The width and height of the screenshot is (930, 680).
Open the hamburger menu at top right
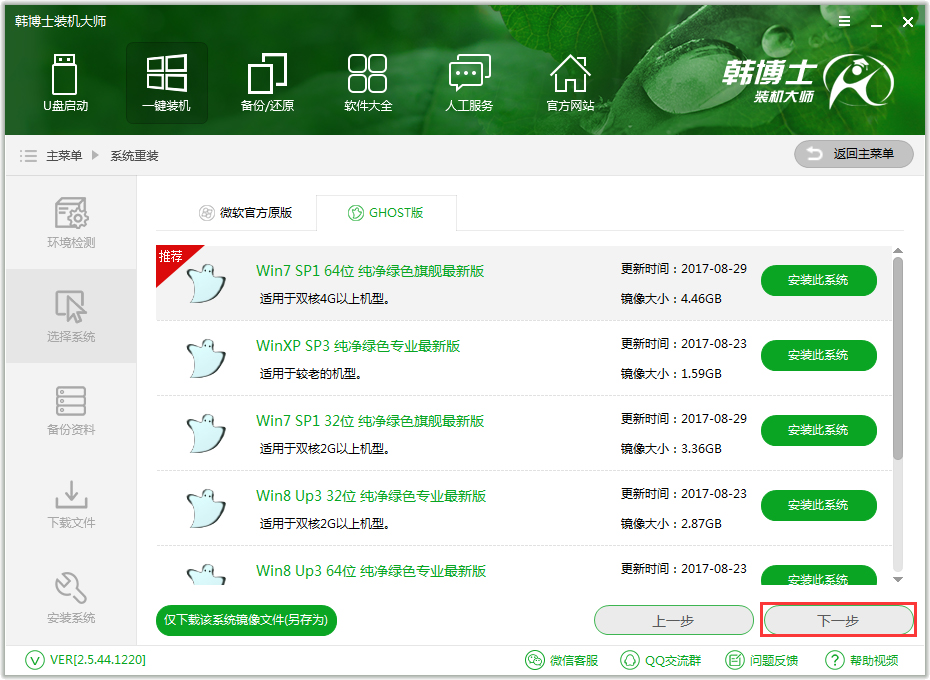tap(844, 21)
